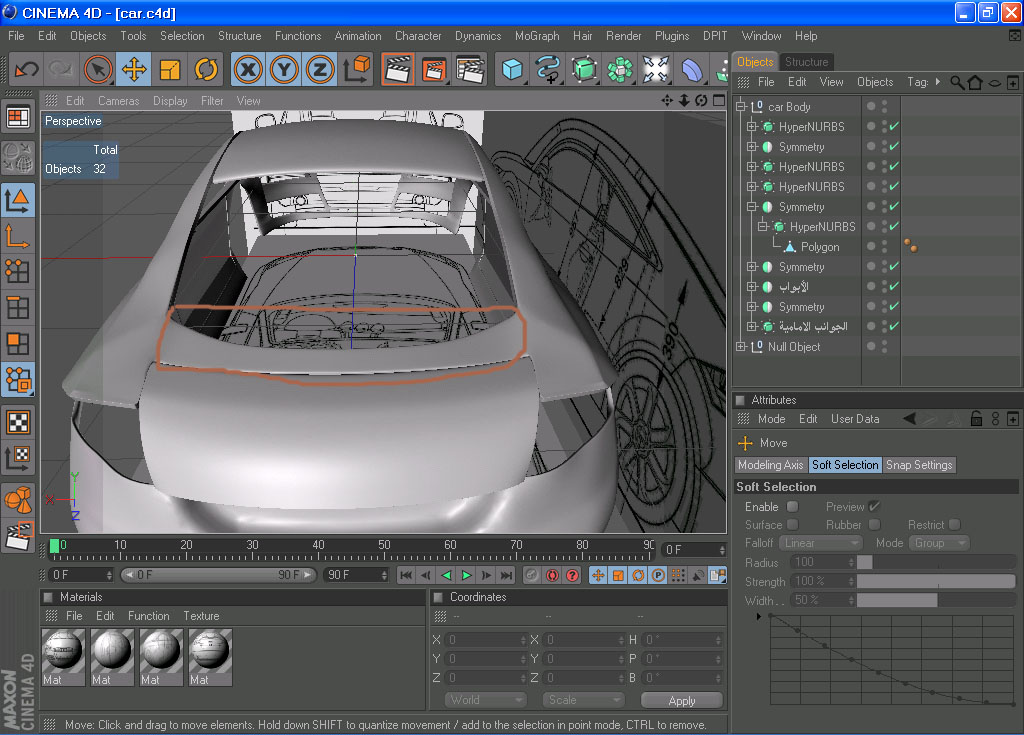Switch to Model mode in left palette
Viewport: 1024px width, 735px height.
click(x=18, y=200)
